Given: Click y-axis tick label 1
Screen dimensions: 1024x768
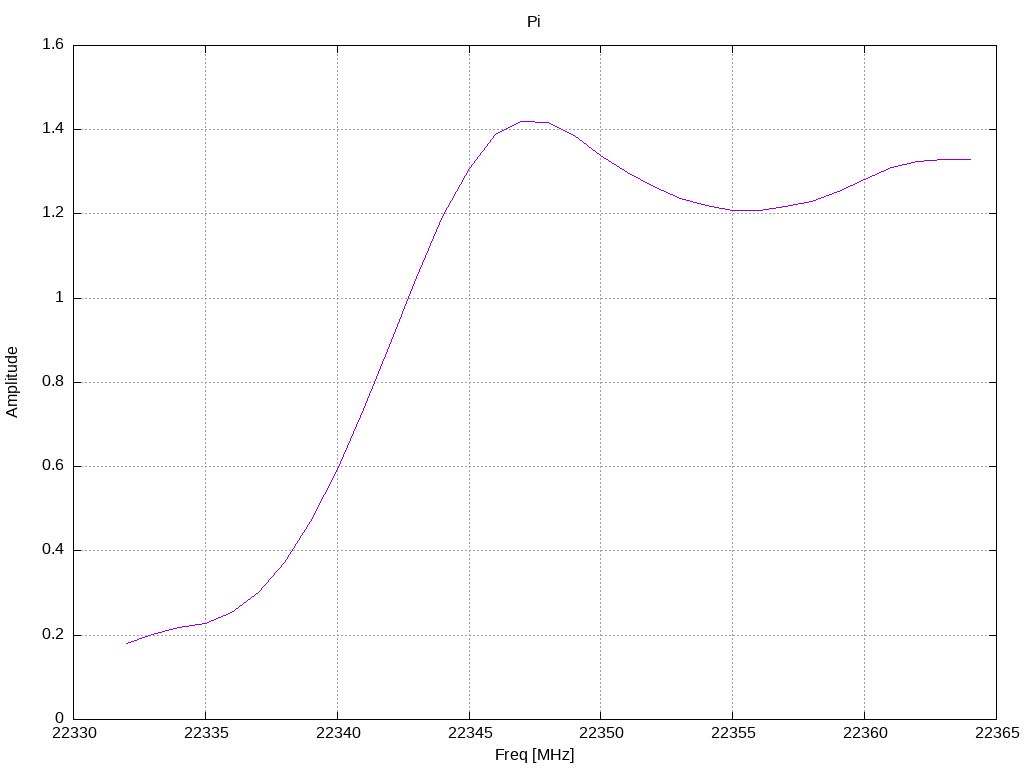Looking at the screenshot, I should click(59, 297).
